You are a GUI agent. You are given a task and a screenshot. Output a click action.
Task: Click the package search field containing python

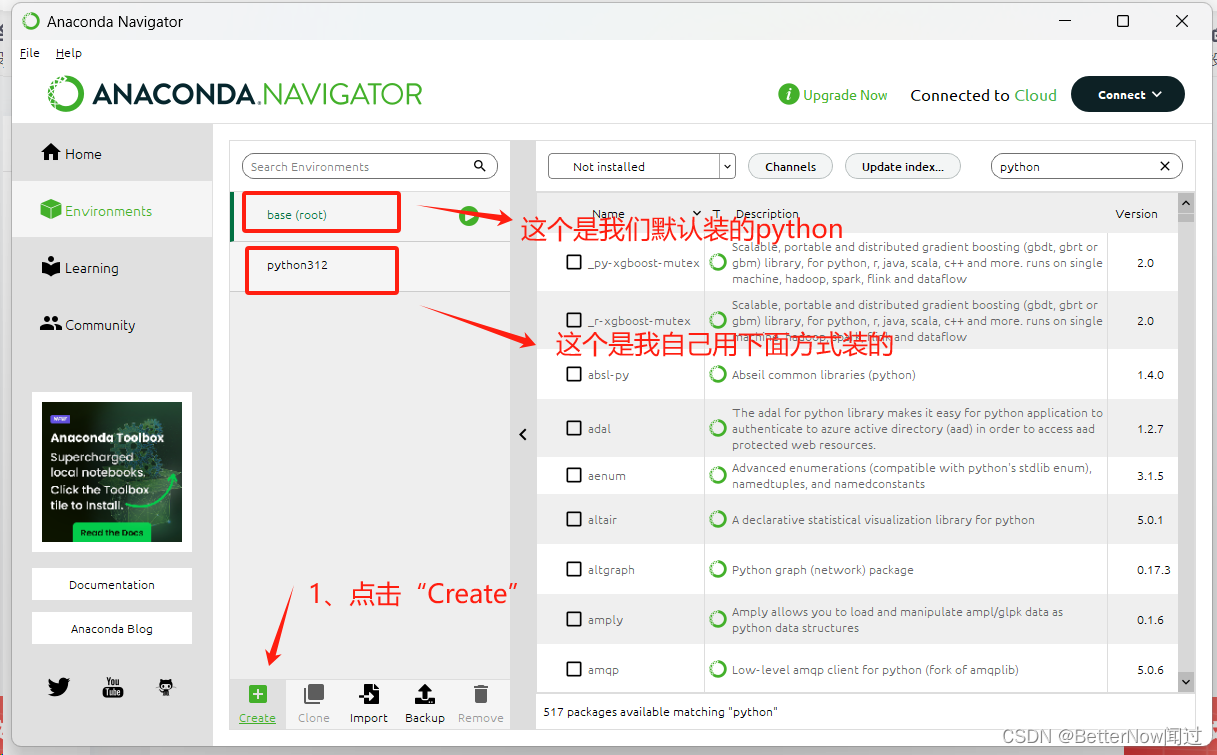click(1086, 166)
